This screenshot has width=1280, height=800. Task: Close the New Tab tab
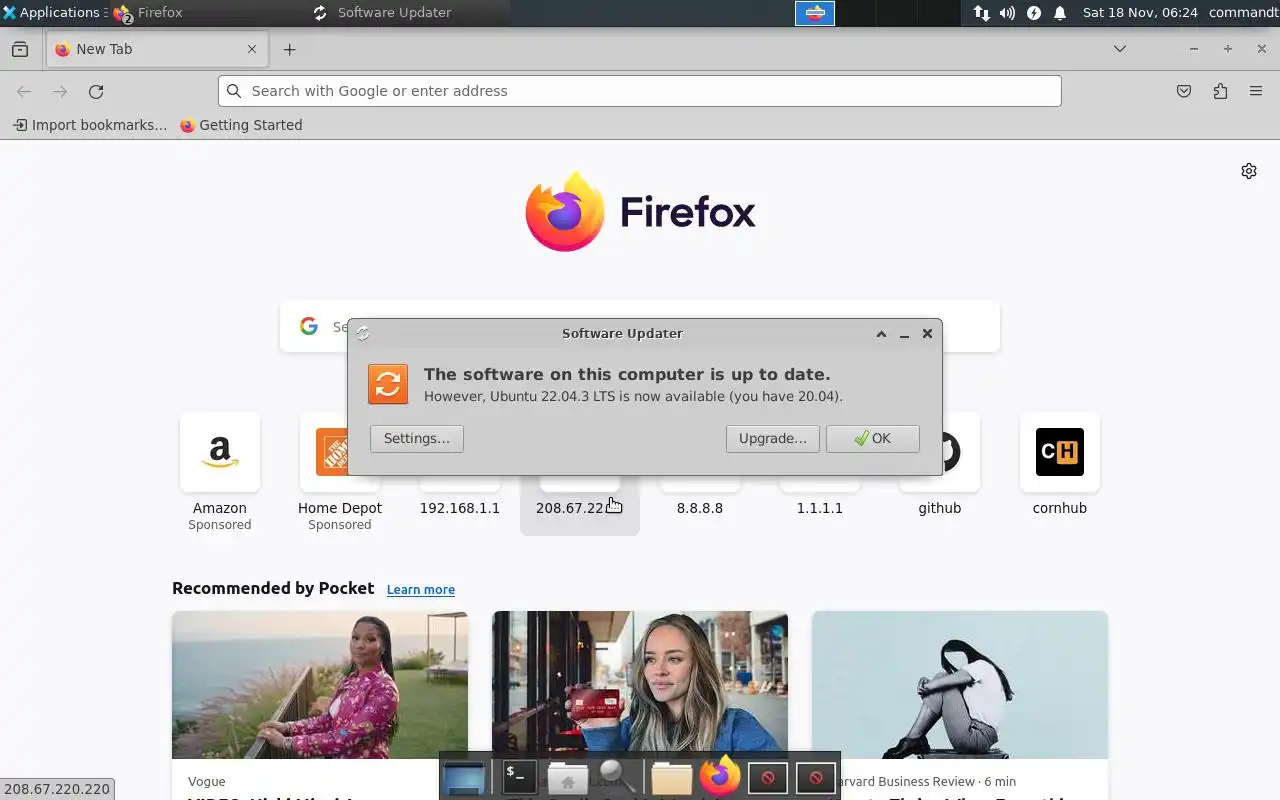pos(252,49)
